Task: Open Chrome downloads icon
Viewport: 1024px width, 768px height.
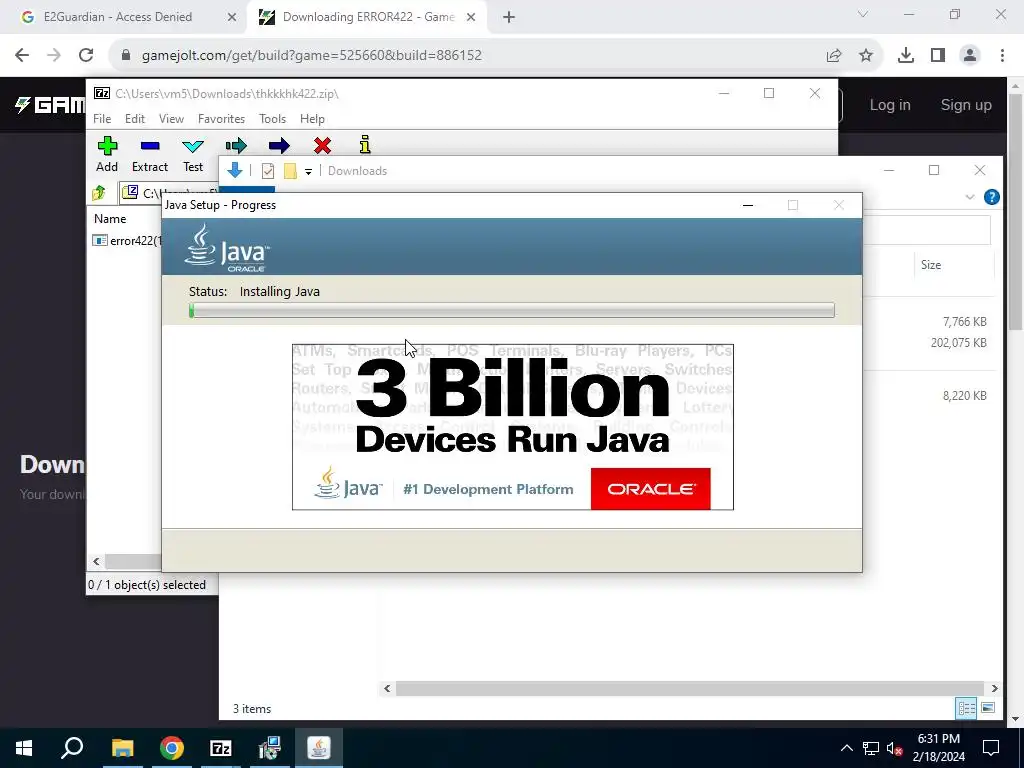Action: 906,56
